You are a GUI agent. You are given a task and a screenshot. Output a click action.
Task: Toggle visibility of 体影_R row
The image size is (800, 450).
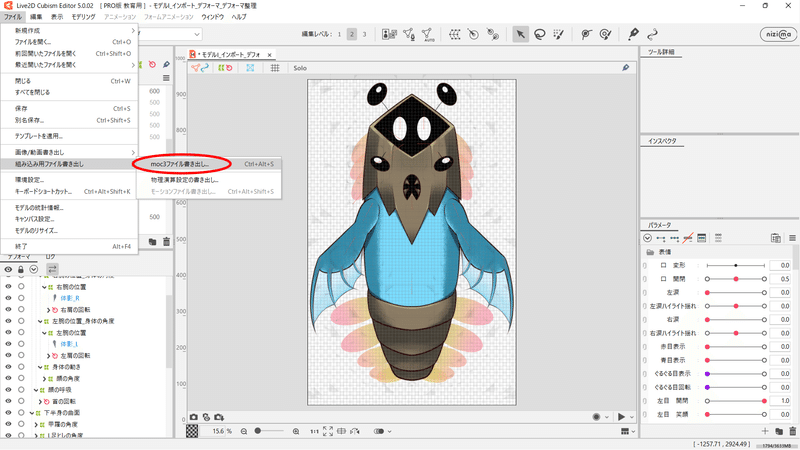(x=8, y=298)
